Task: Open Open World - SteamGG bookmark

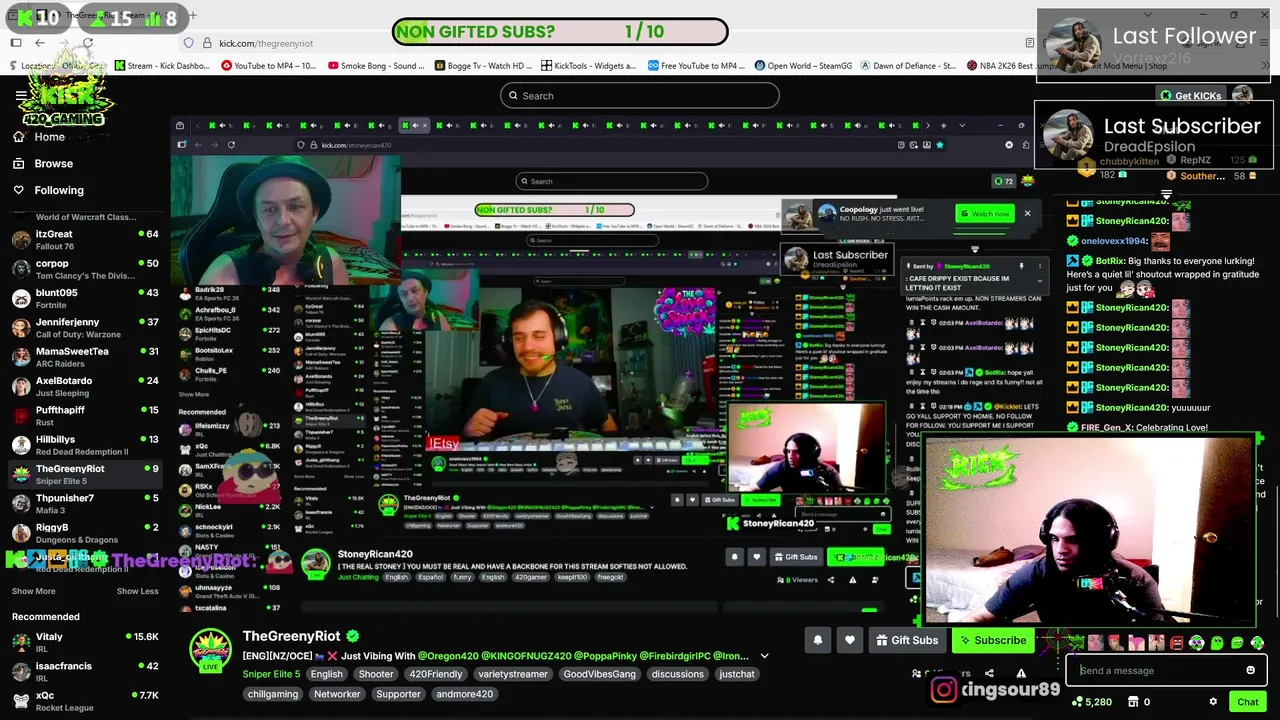Action: click(x=804, y=66)
